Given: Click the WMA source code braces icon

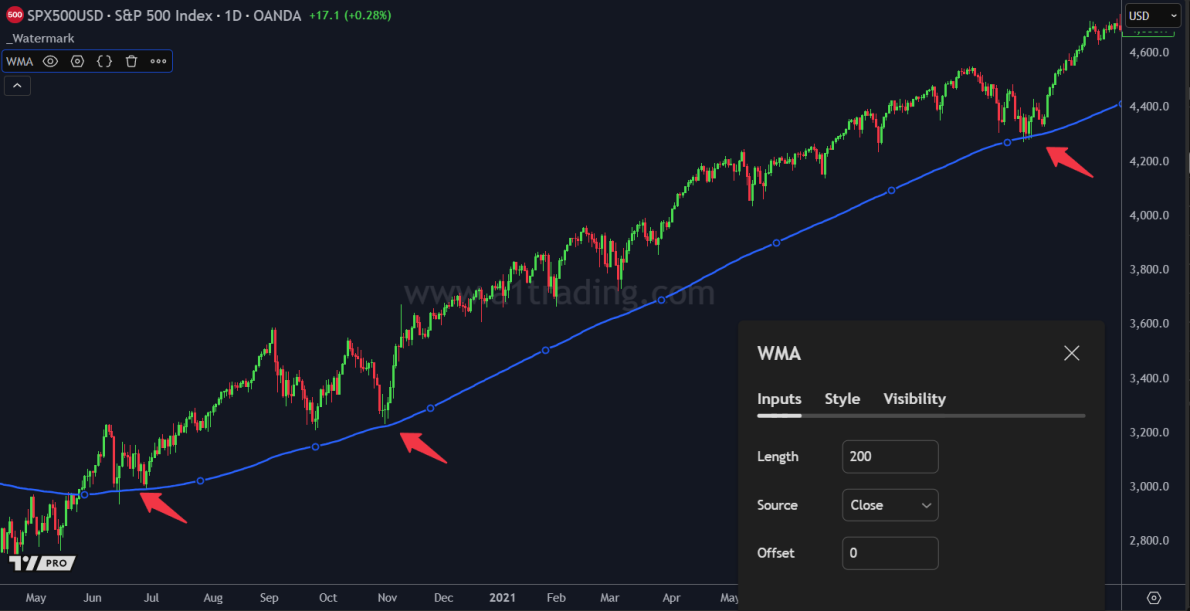Looking at the screenshot, I should (x=104, y=61).
